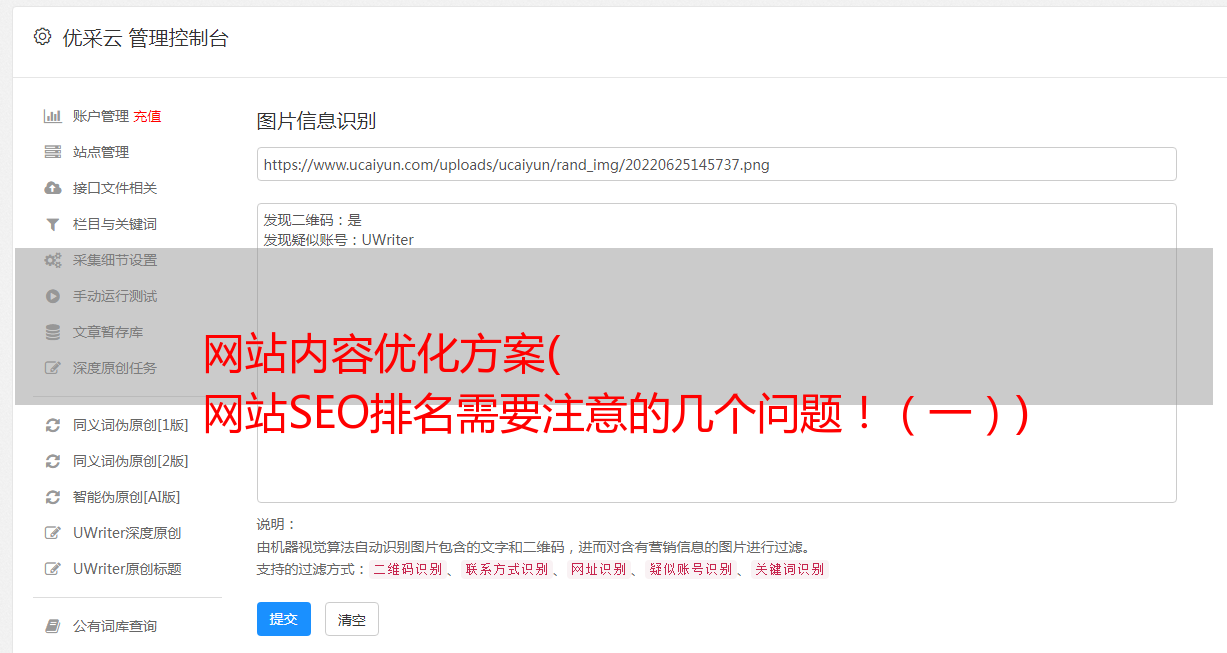
Task: Open 账户管理 in the sidebar
Action: 101,116
